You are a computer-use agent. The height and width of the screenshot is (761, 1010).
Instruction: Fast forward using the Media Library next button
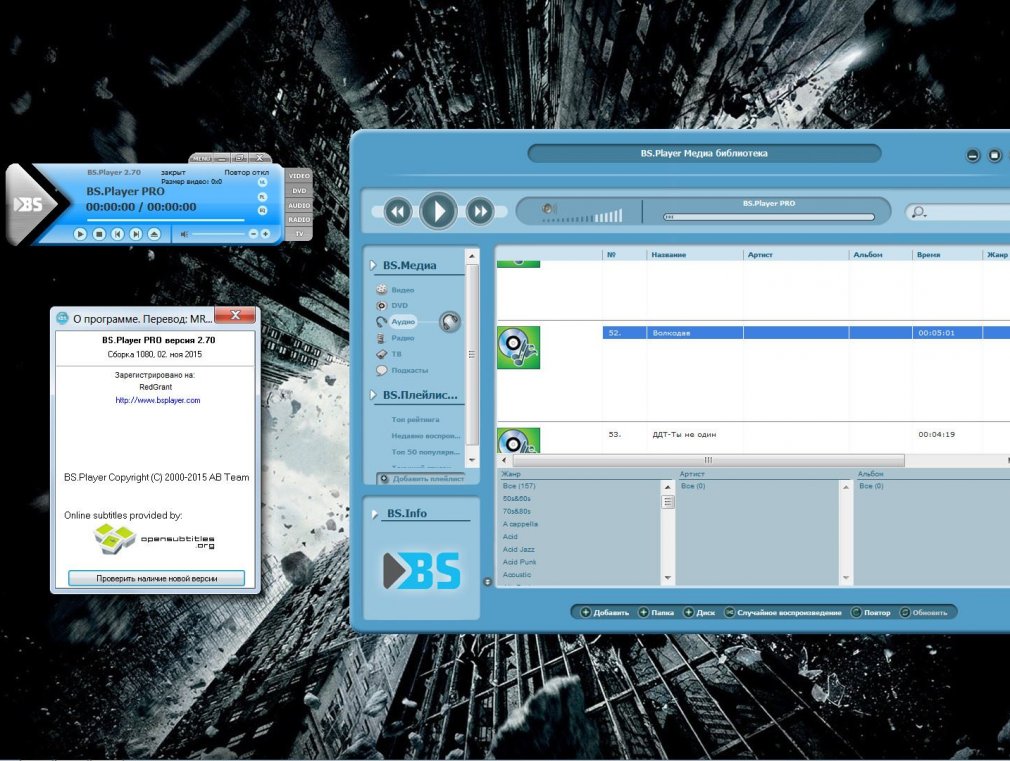pos(479,211)
